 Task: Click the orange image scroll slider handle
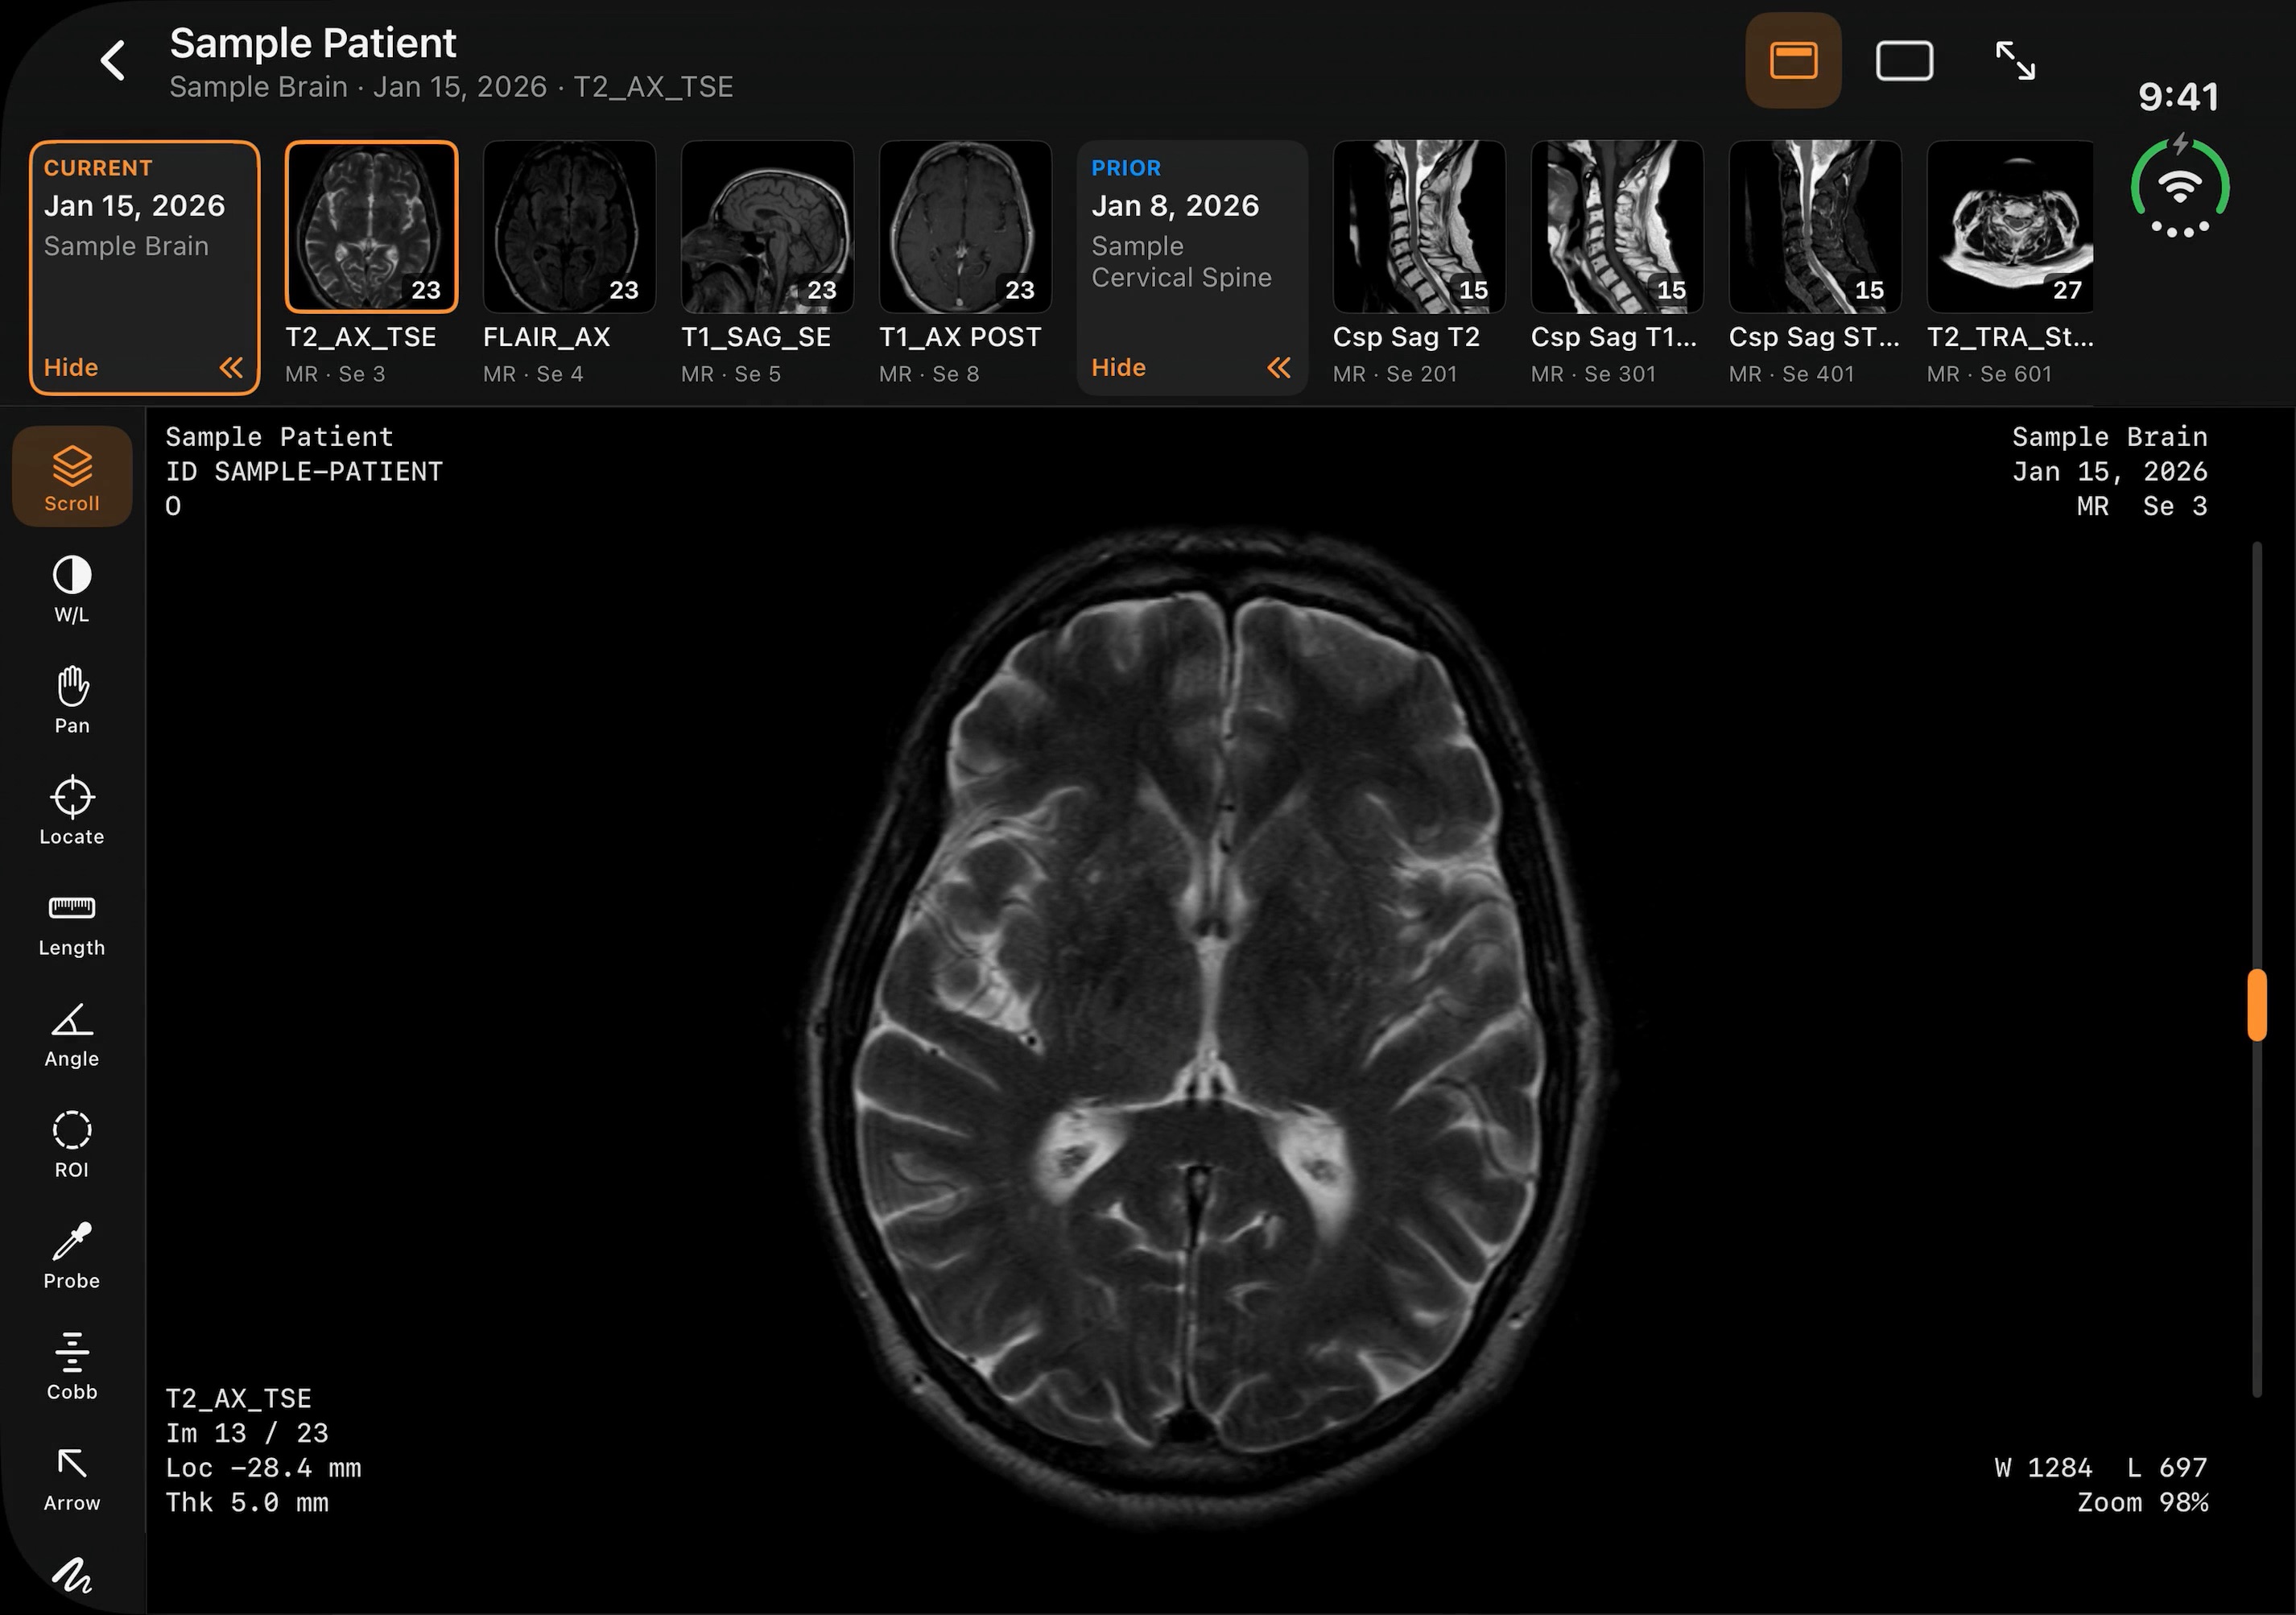2257,1005
